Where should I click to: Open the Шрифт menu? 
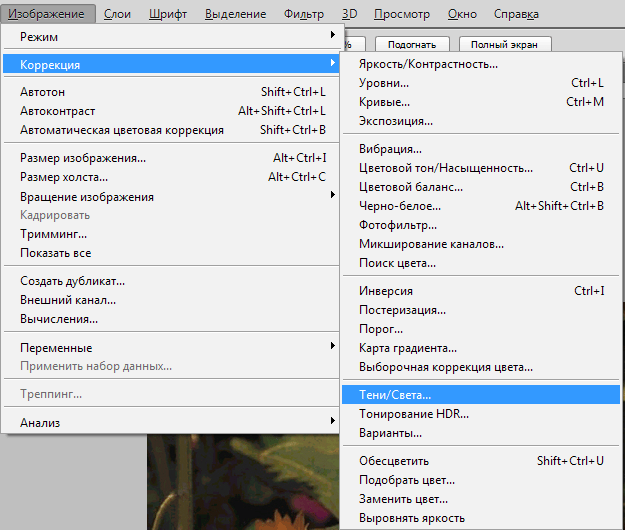point(167,14)
